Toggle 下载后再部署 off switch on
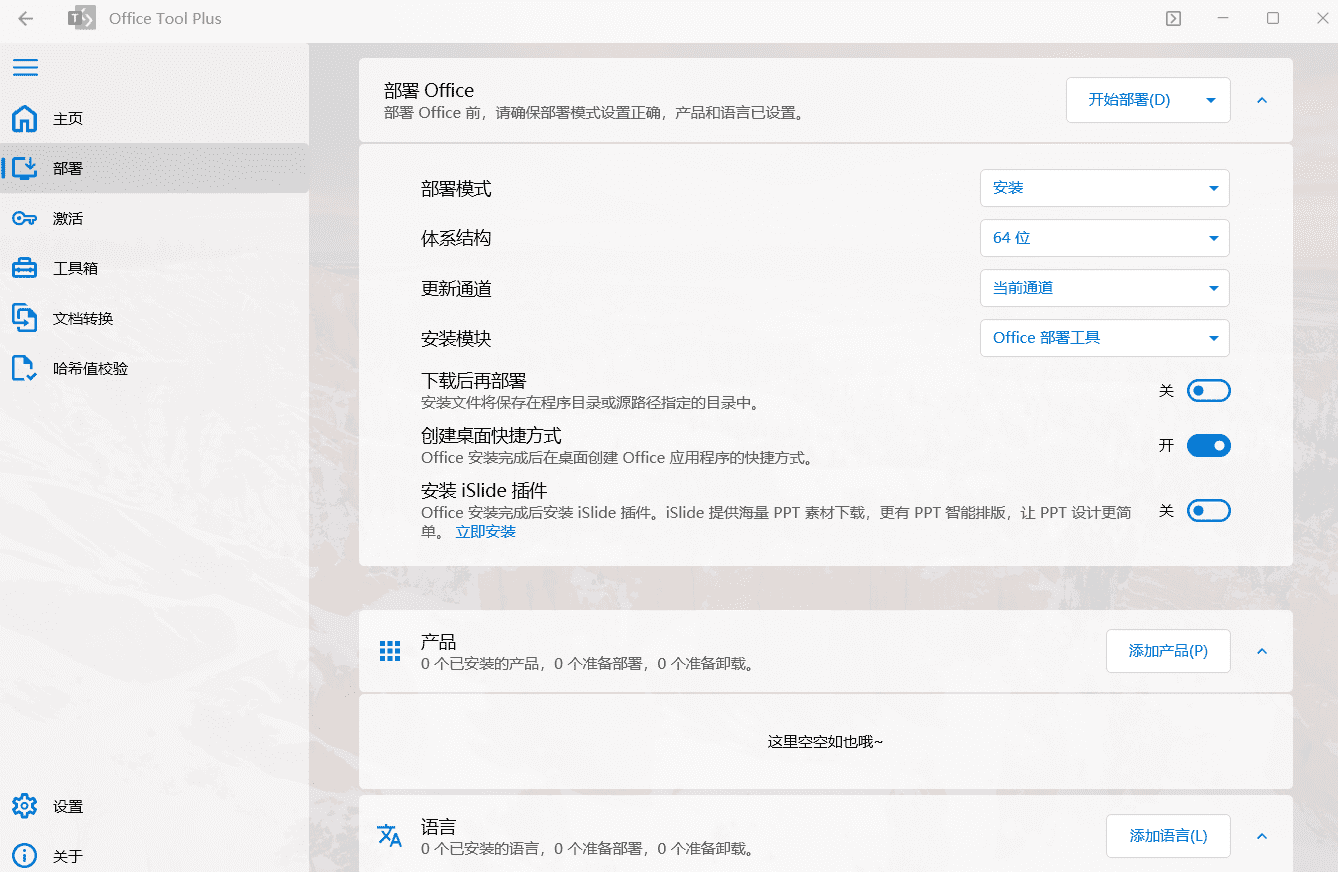This screenshot has height=872, width=1338. (x=1208, y=390)
